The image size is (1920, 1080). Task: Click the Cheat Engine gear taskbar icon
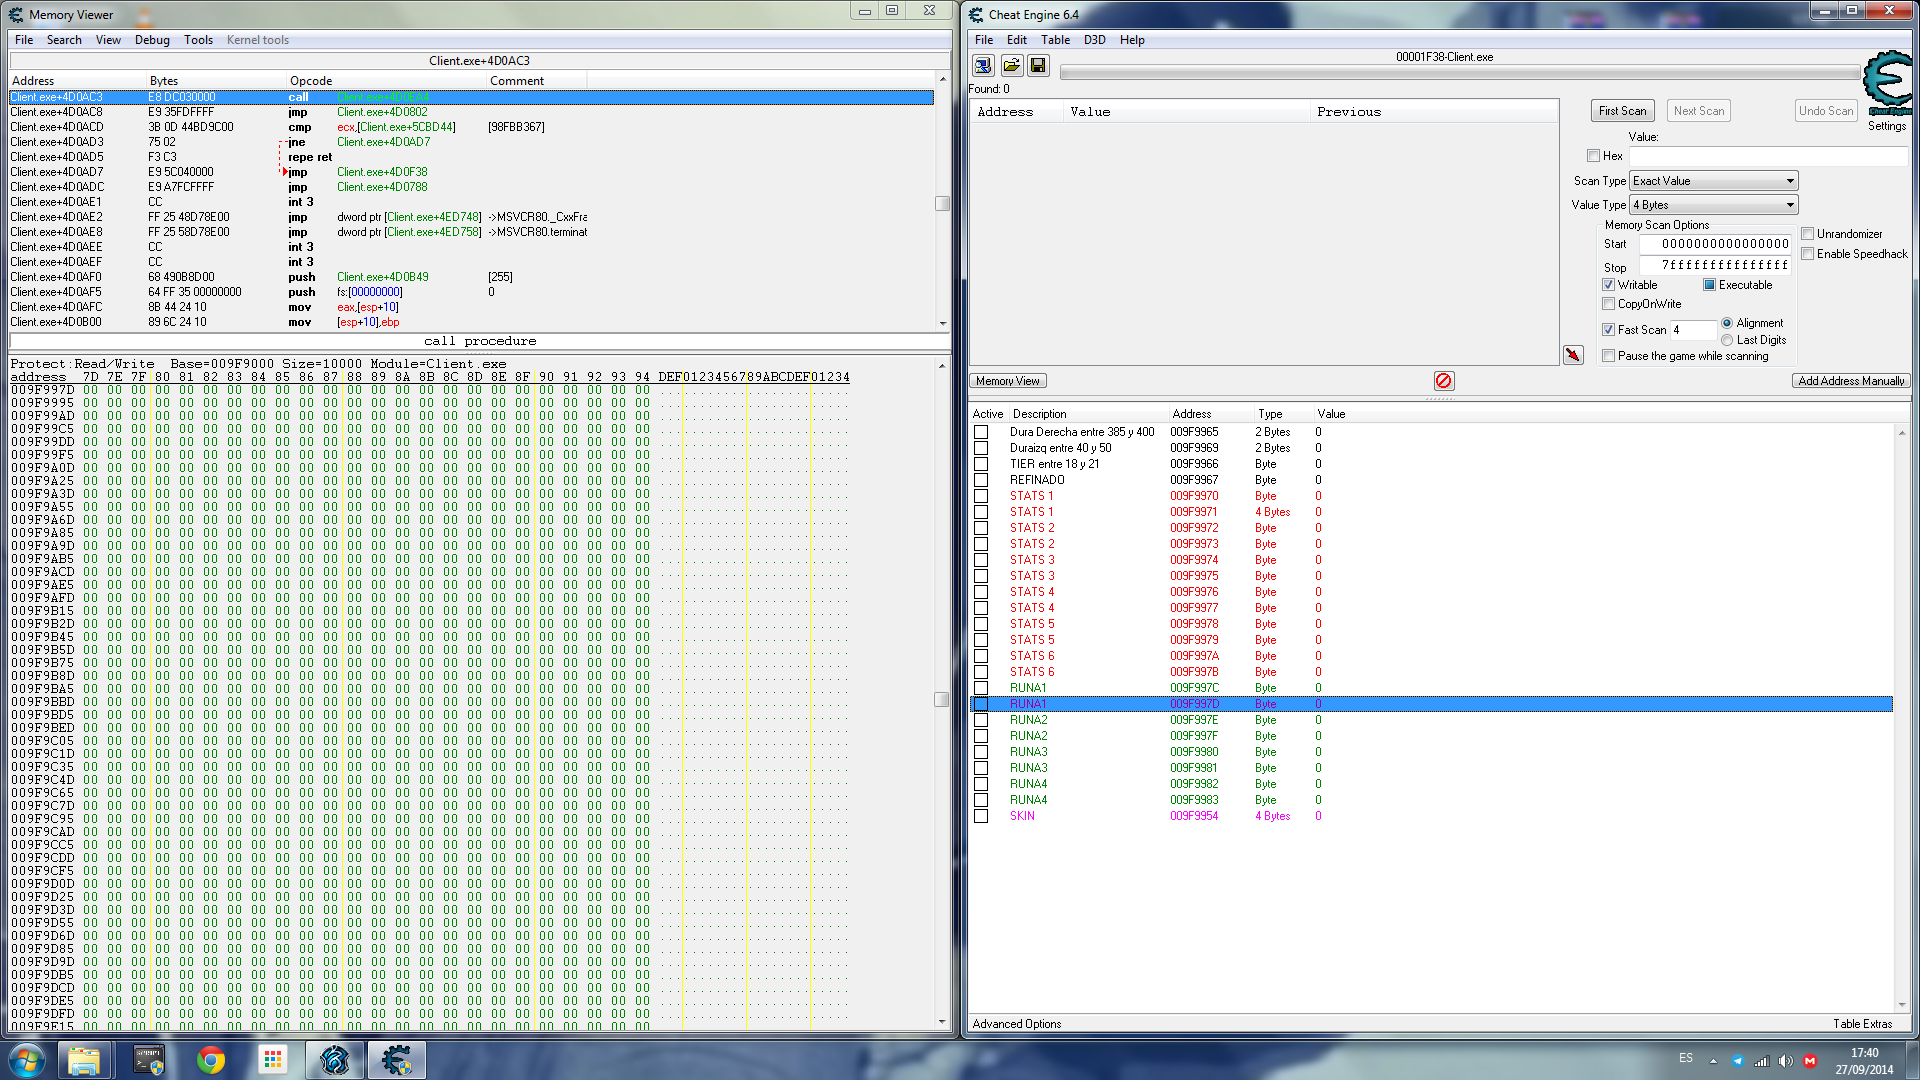click(396, 1060)
